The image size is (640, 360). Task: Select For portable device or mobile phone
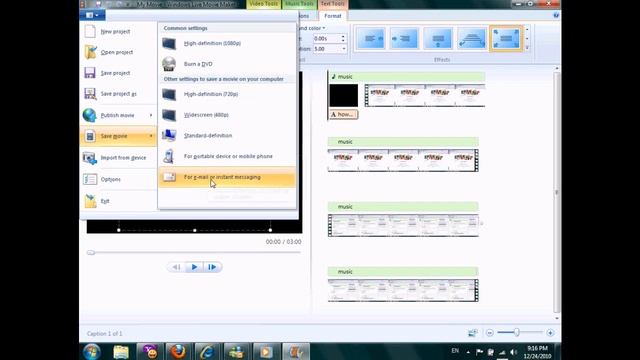[227, 156]
